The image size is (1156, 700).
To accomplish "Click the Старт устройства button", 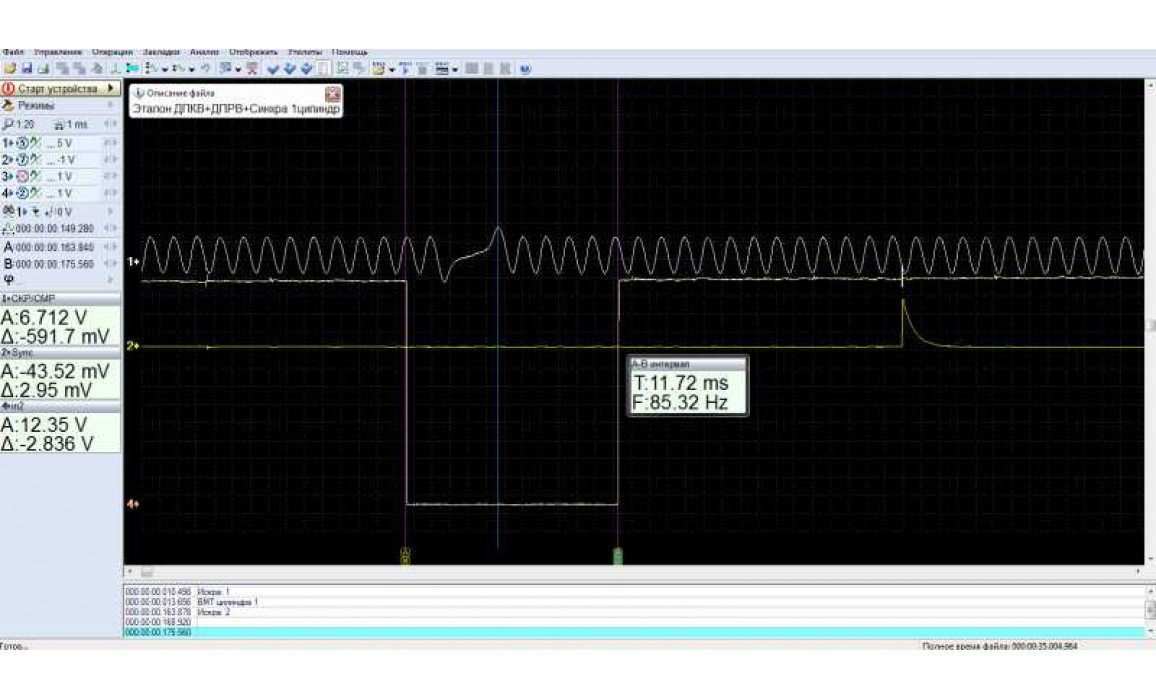I will tap(60, 89).
